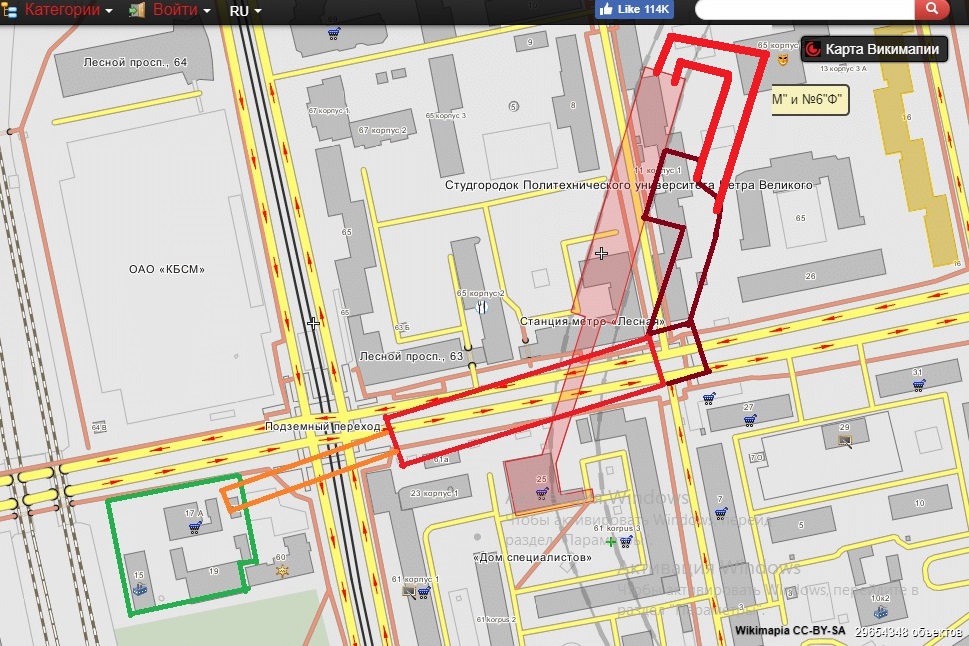This screenshot has height=646, width=969.
Task: Click the shopping cart icon on building 17 A
Action: click(x=194, y=527)
